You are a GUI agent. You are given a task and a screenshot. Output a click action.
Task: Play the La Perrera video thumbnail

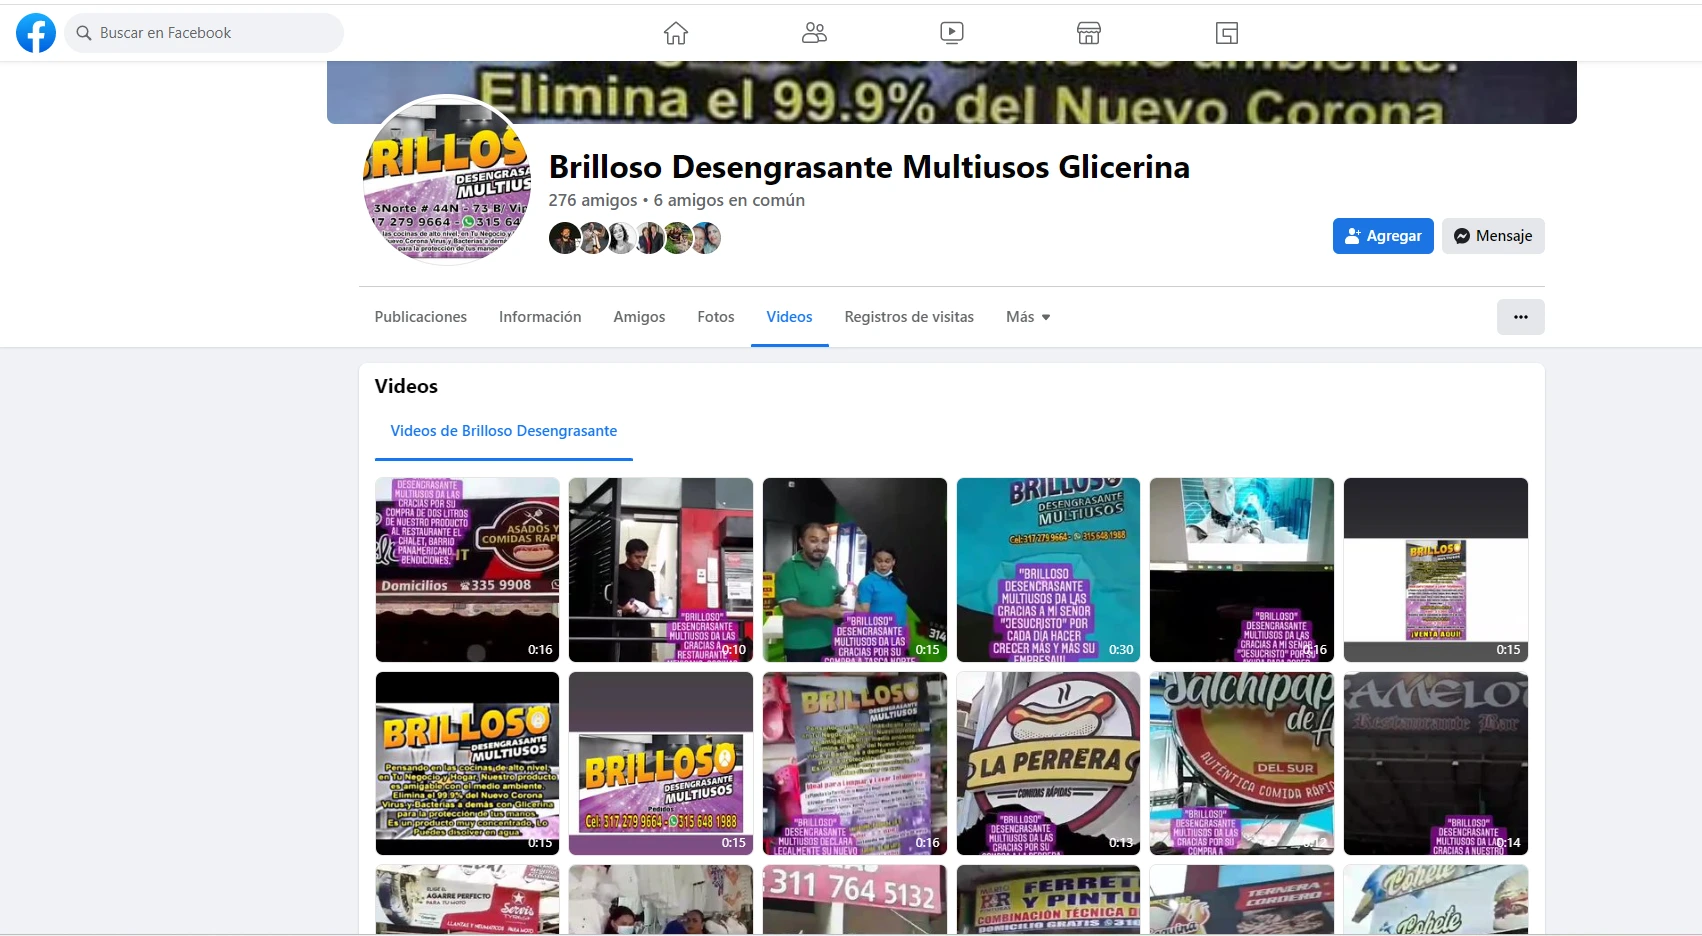[1048, 763]
